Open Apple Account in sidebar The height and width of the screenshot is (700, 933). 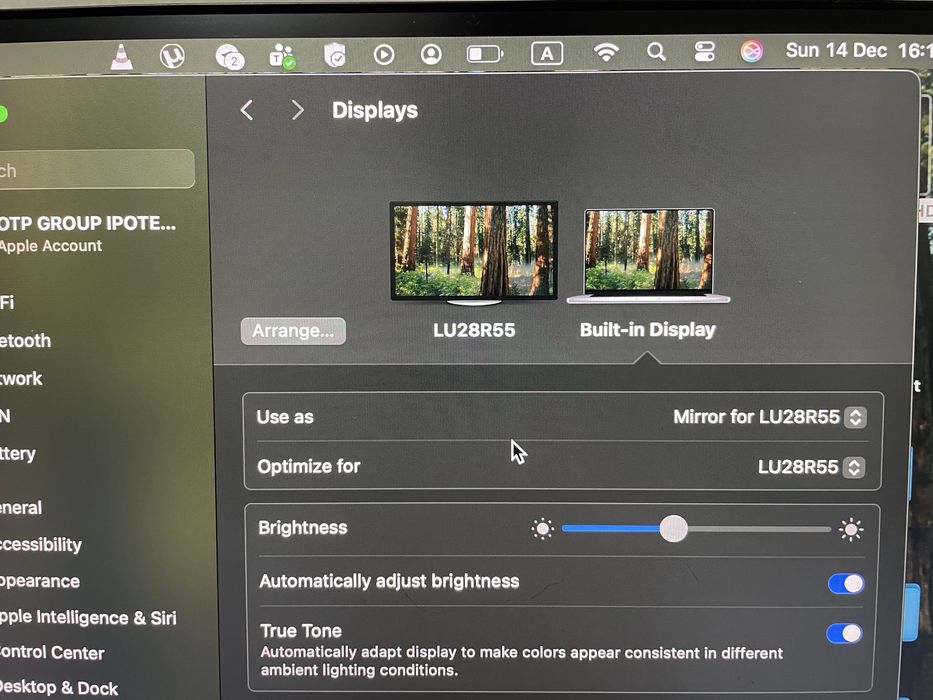pyautogui.click(x=88, y=233)
